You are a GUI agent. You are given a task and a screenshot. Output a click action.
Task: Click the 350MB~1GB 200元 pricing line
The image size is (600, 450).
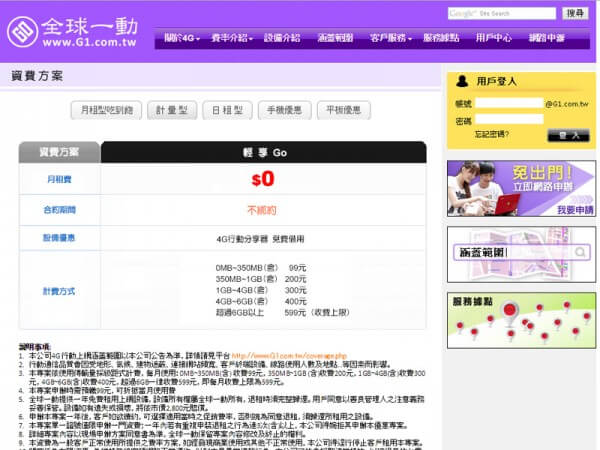261,279
